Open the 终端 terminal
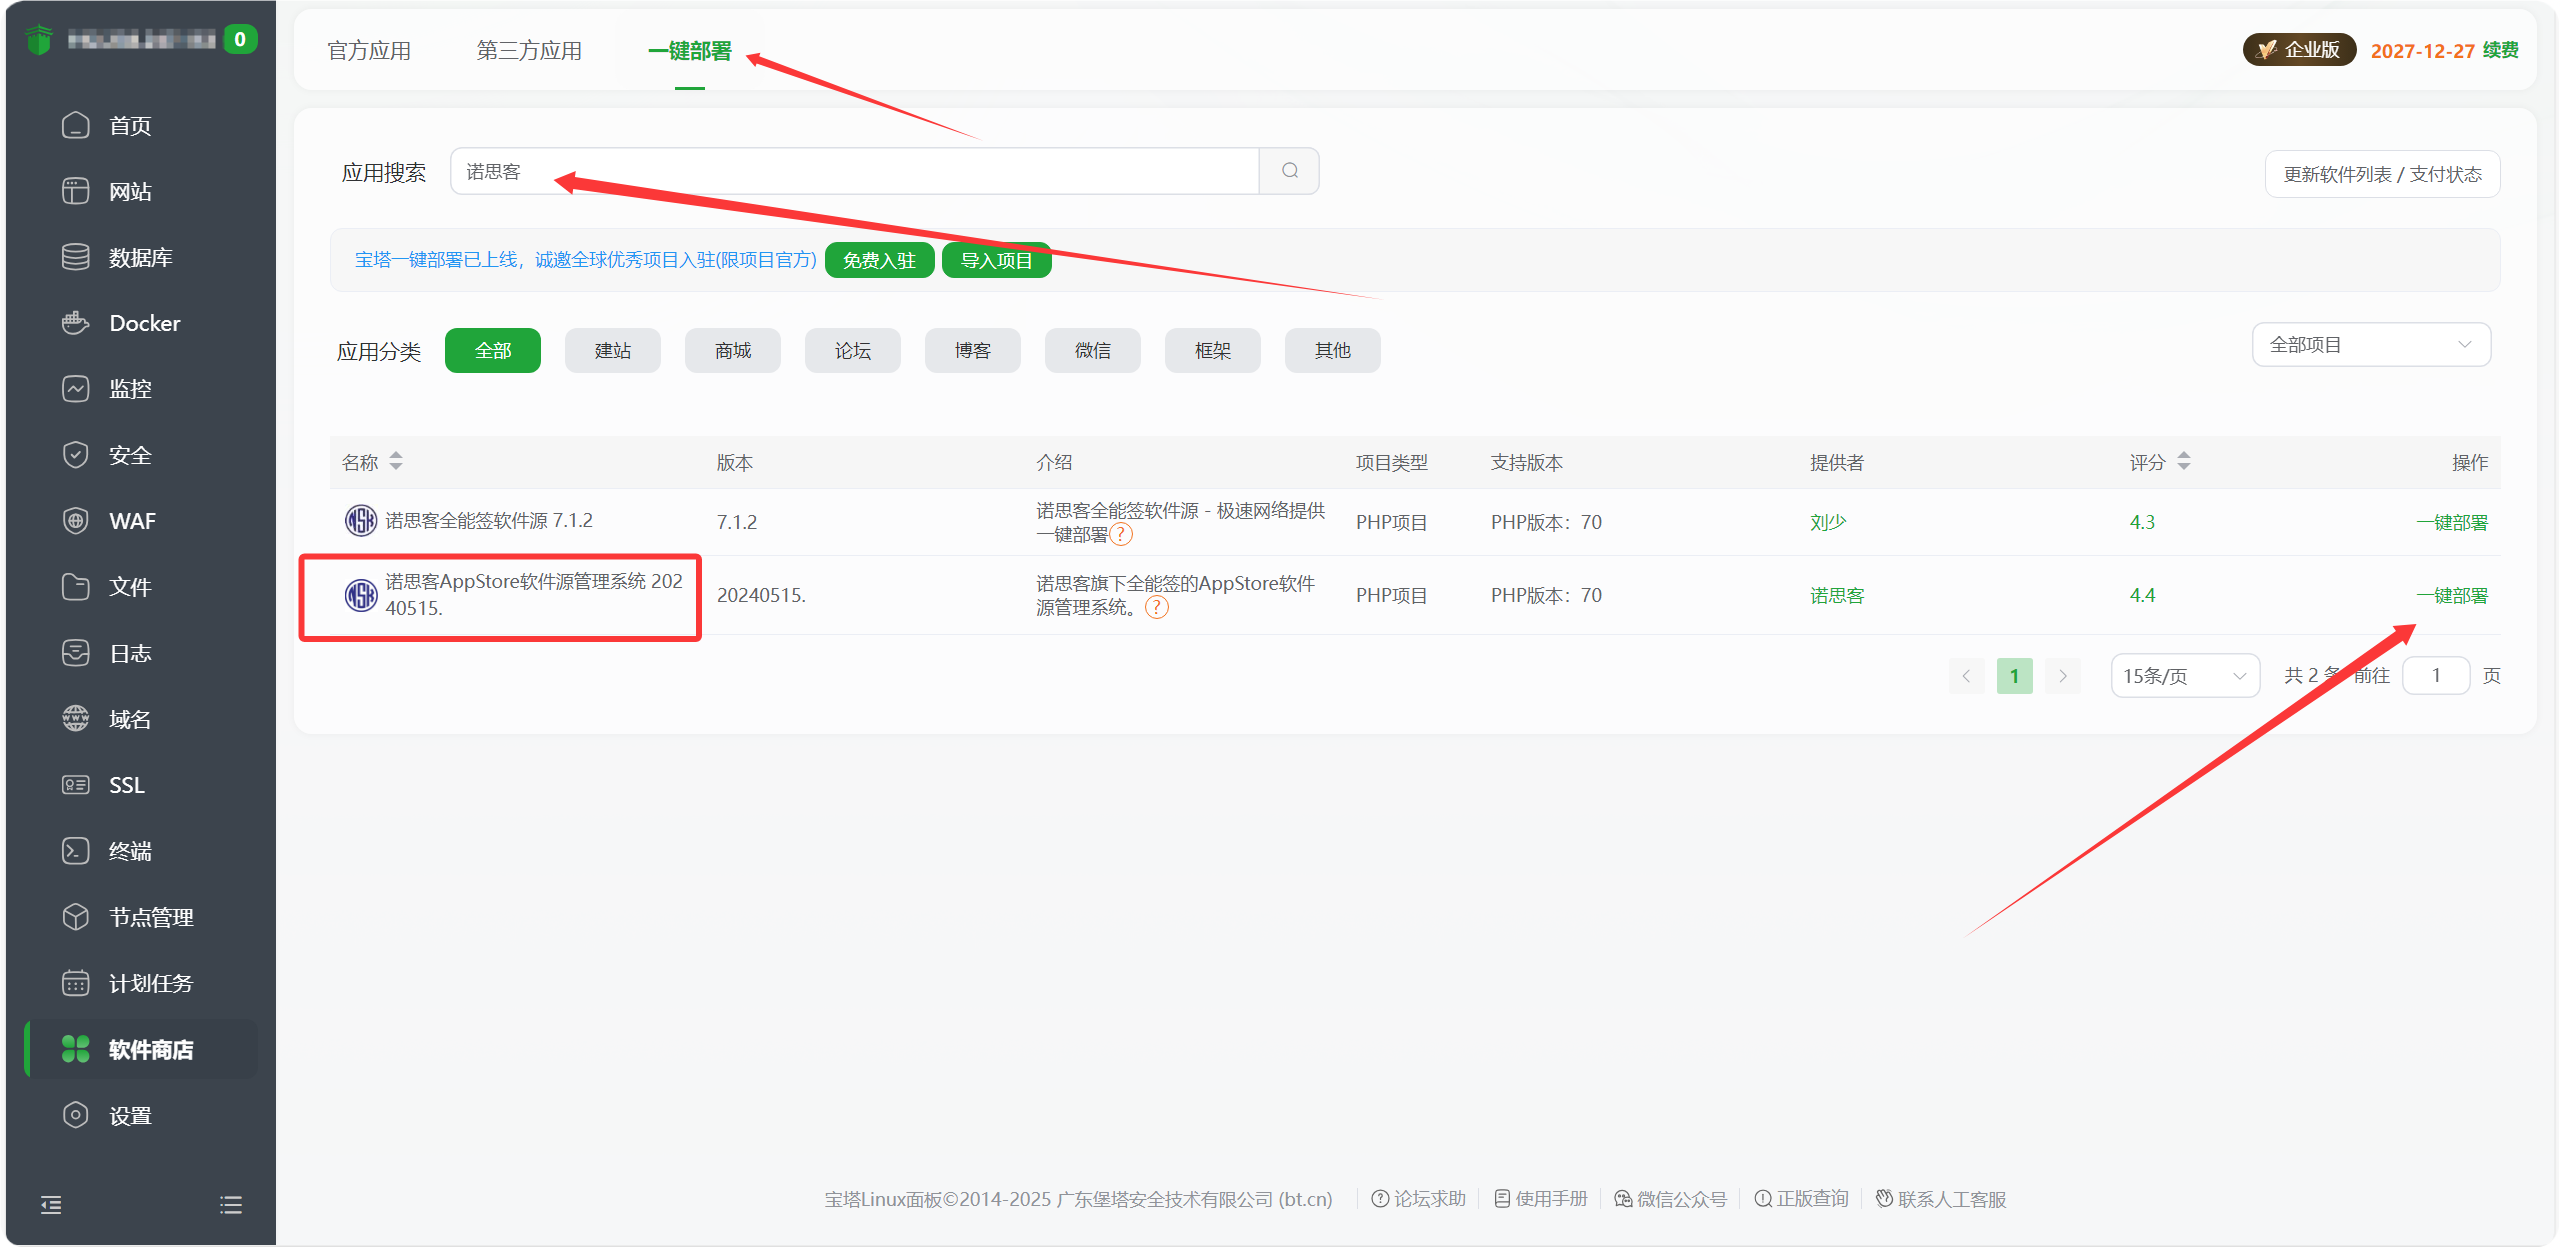2559x1247 pixels. tap(129, 850)
